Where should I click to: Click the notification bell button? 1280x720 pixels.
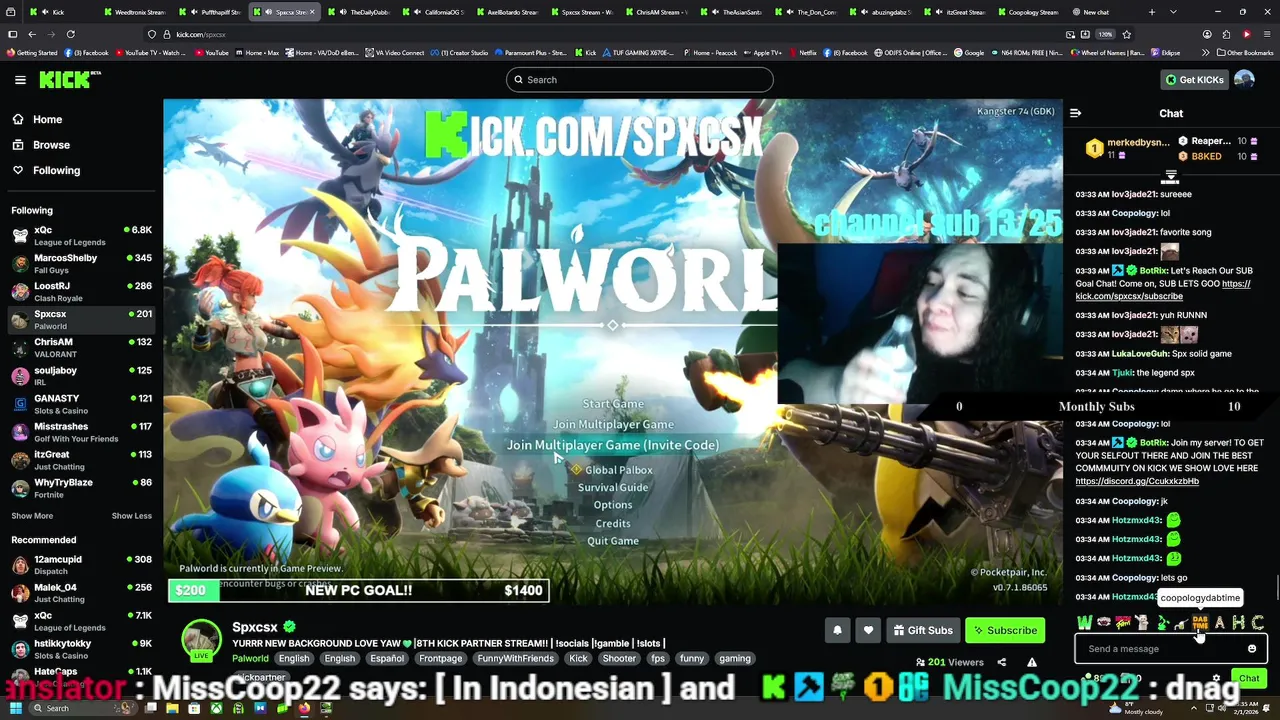click(838, 630)
